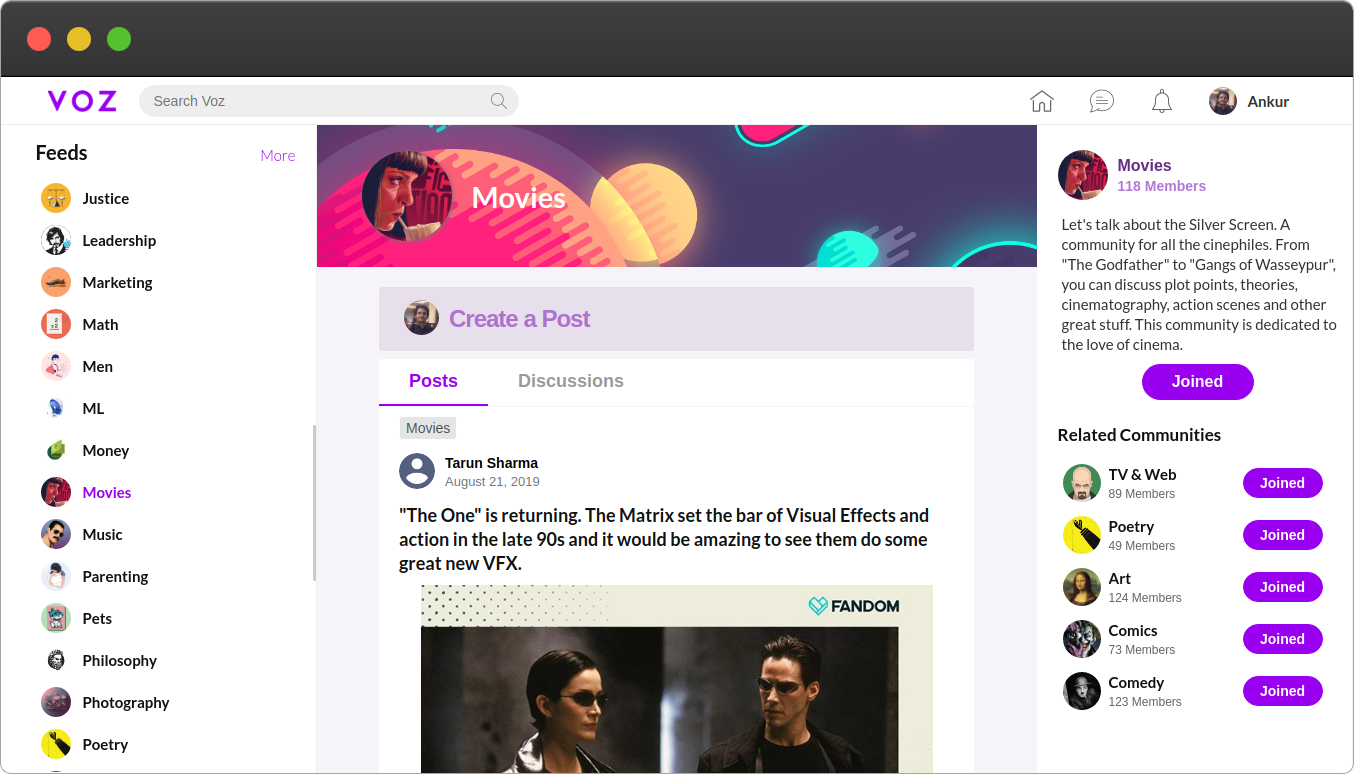Image resolution: width=1354 pixels, height=774 pixels.
Task: Open the Parenting feed
Action: click(115, 576)
